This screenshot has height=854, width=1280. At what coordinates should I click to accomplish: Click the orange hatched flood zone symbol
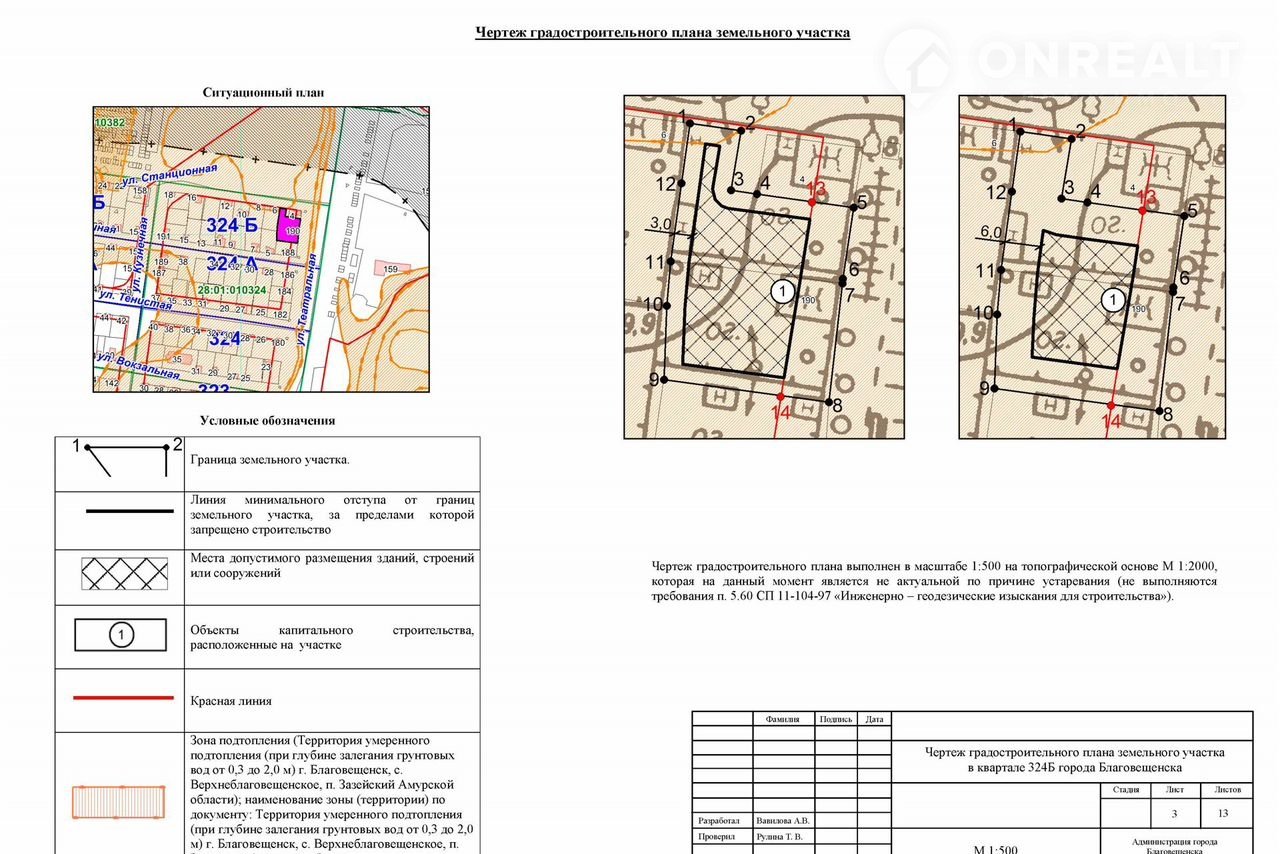coord(118,802)
